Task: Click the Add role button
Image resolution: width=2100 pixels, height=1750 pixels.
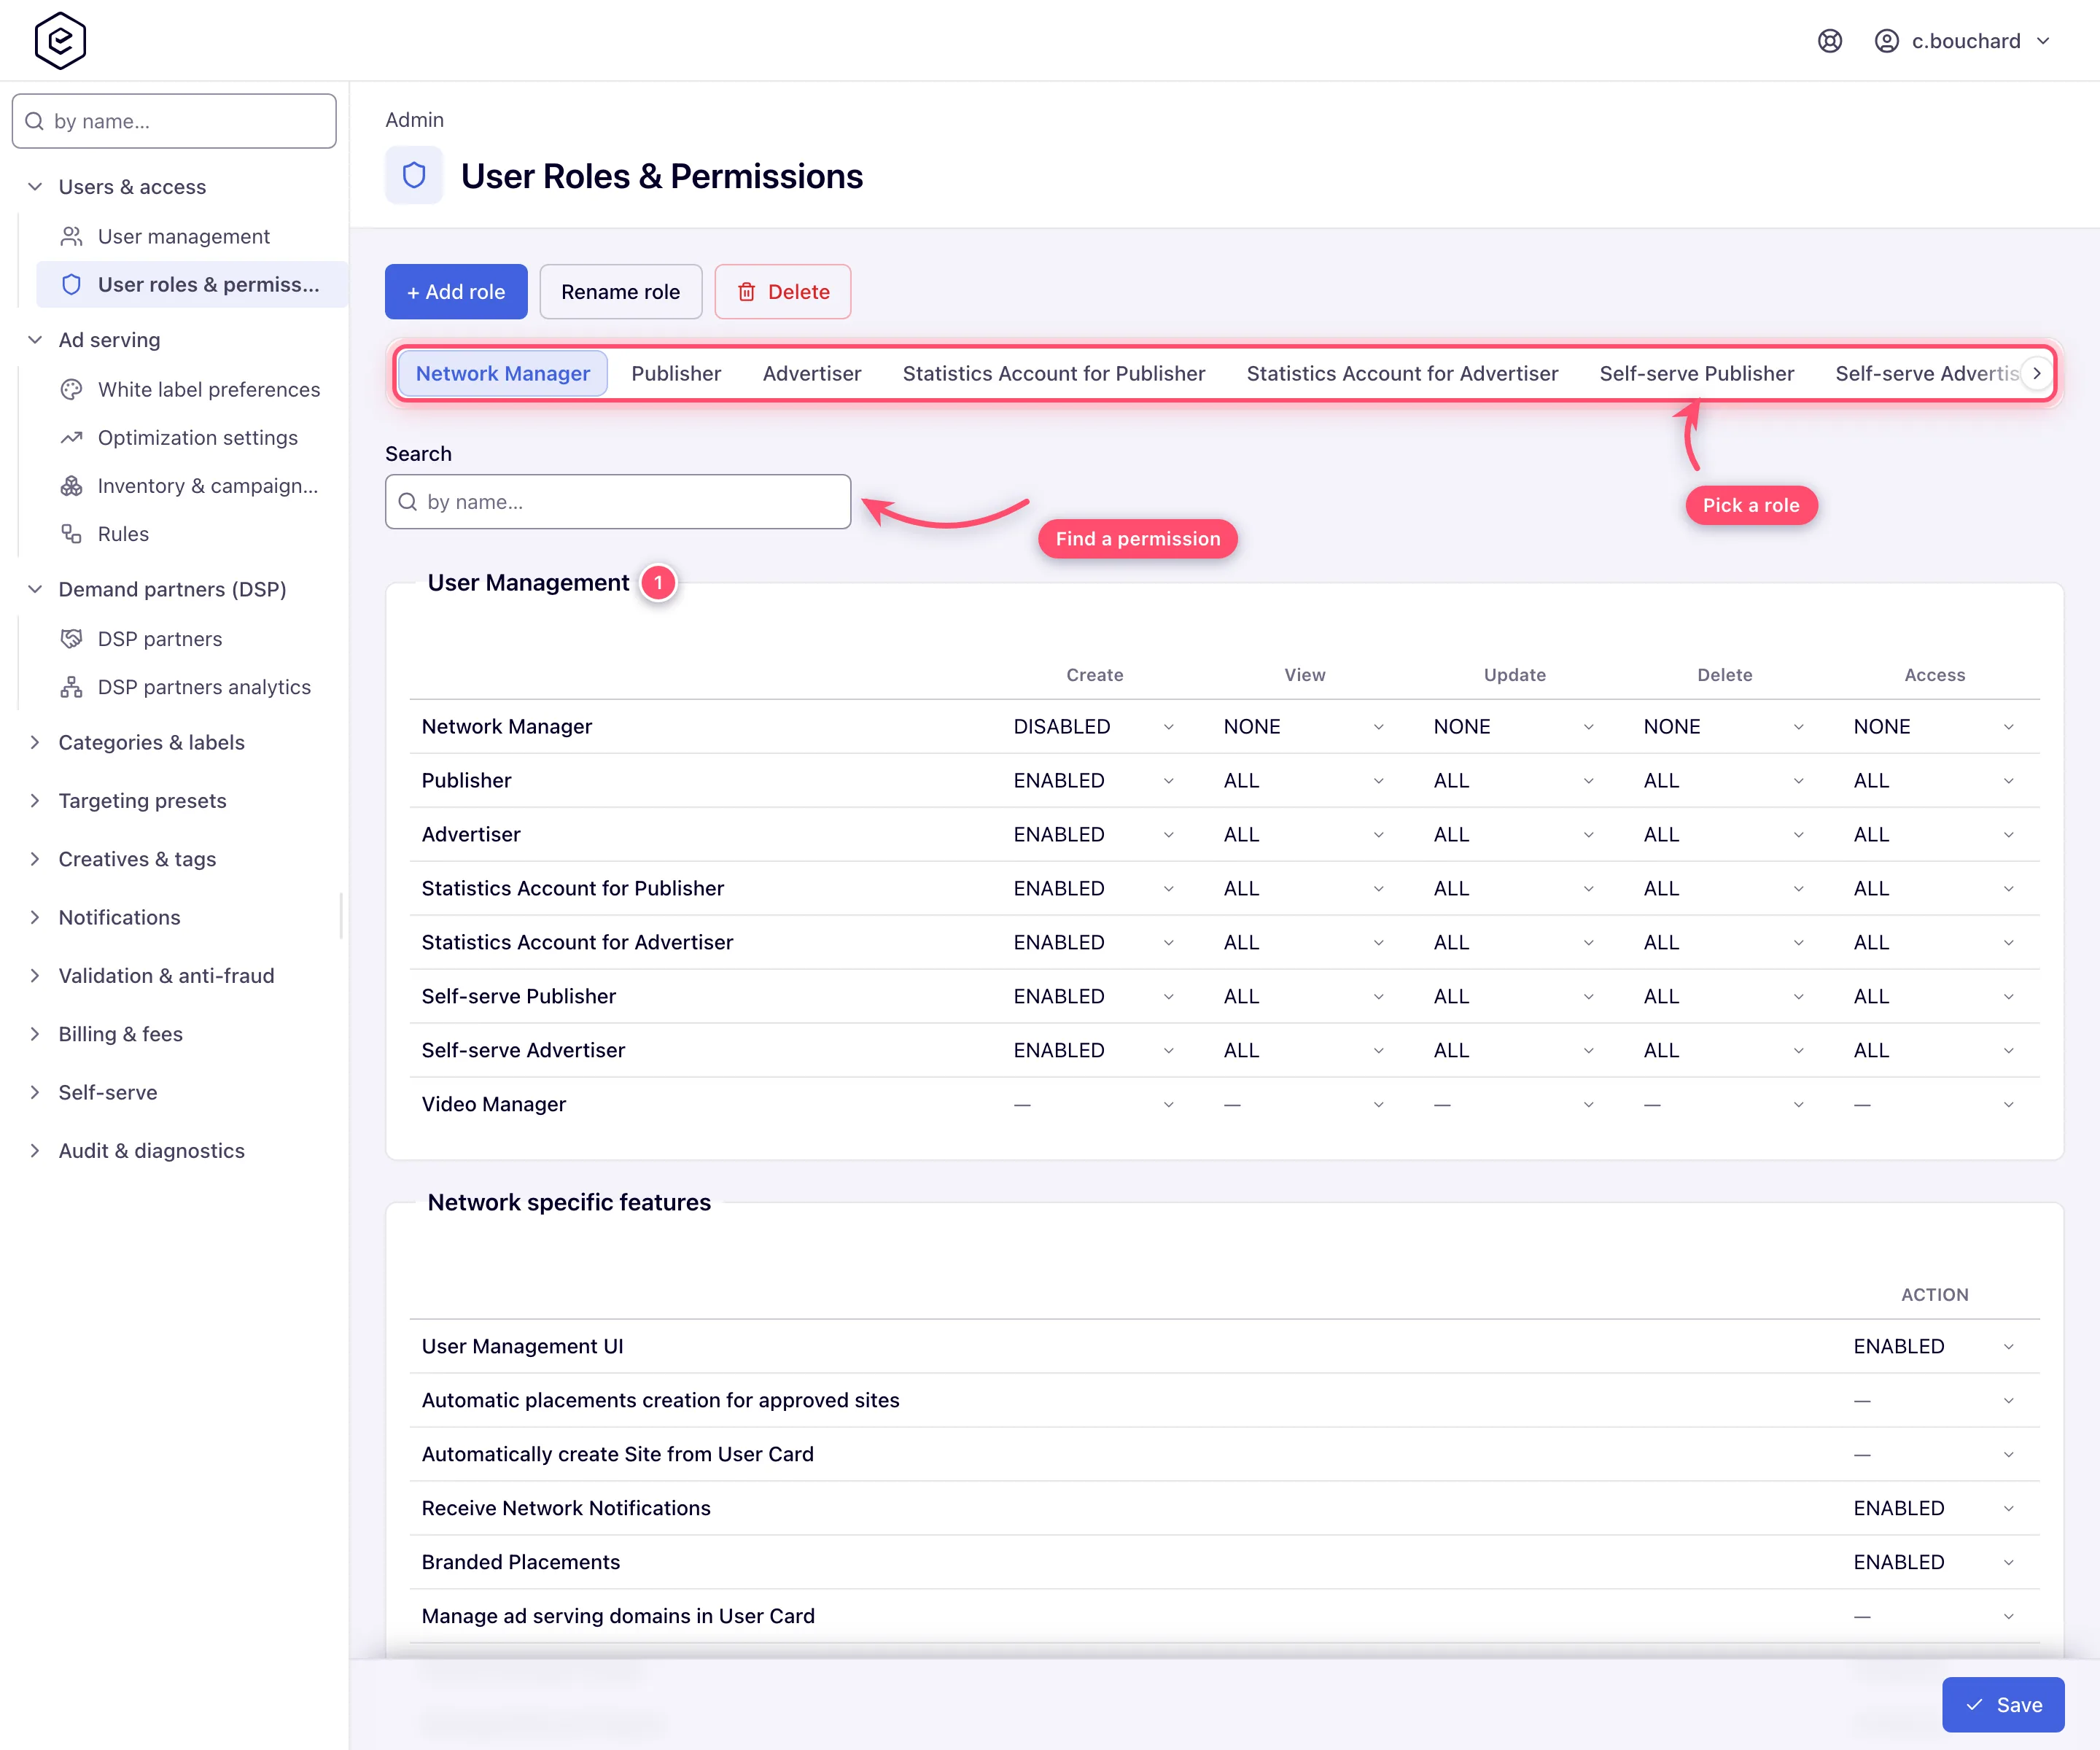Action: click(456, 292)
